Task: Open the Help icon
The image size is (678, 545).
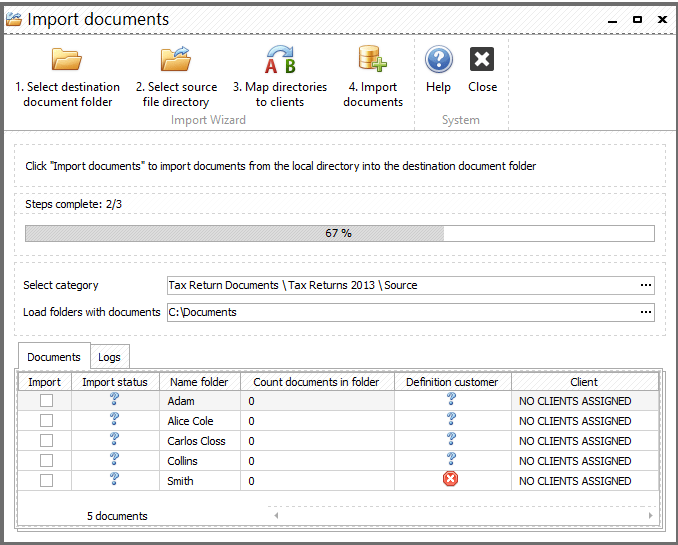Action: pyautogui.click(x=438, y=59)
